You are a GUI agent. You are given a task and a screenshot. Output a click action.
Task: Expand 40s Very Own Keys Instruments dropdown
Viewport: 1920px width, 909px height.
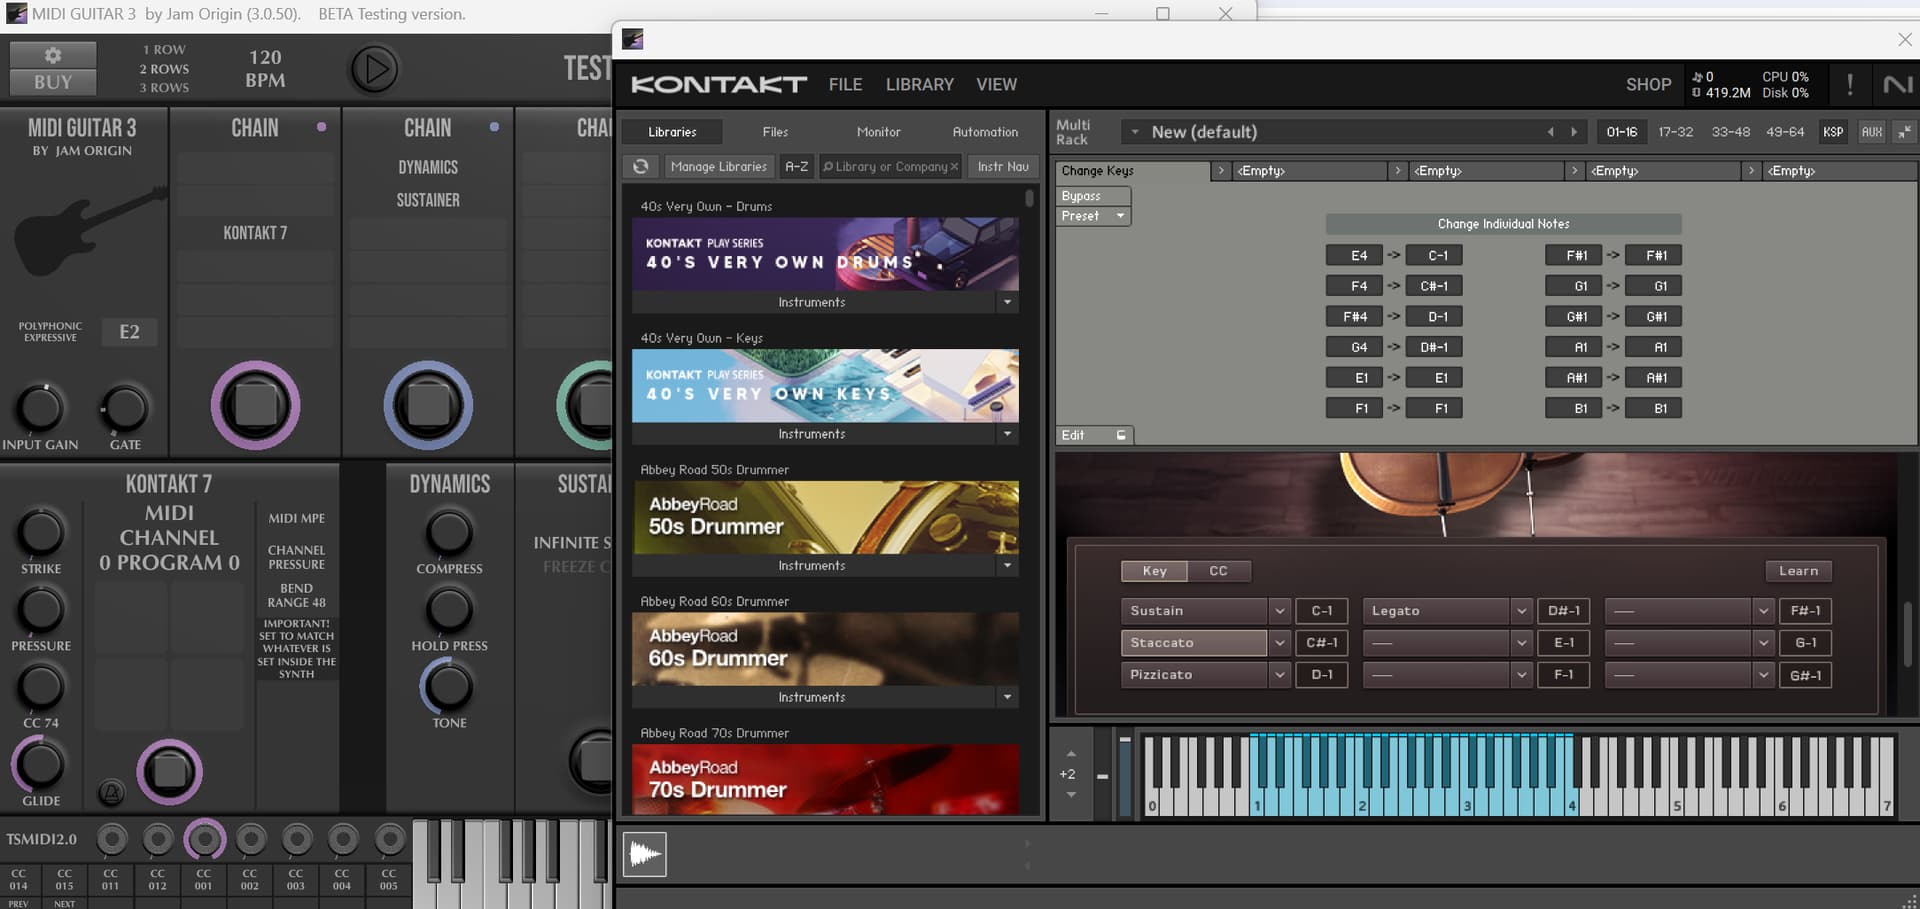[x=1007, y=434]
